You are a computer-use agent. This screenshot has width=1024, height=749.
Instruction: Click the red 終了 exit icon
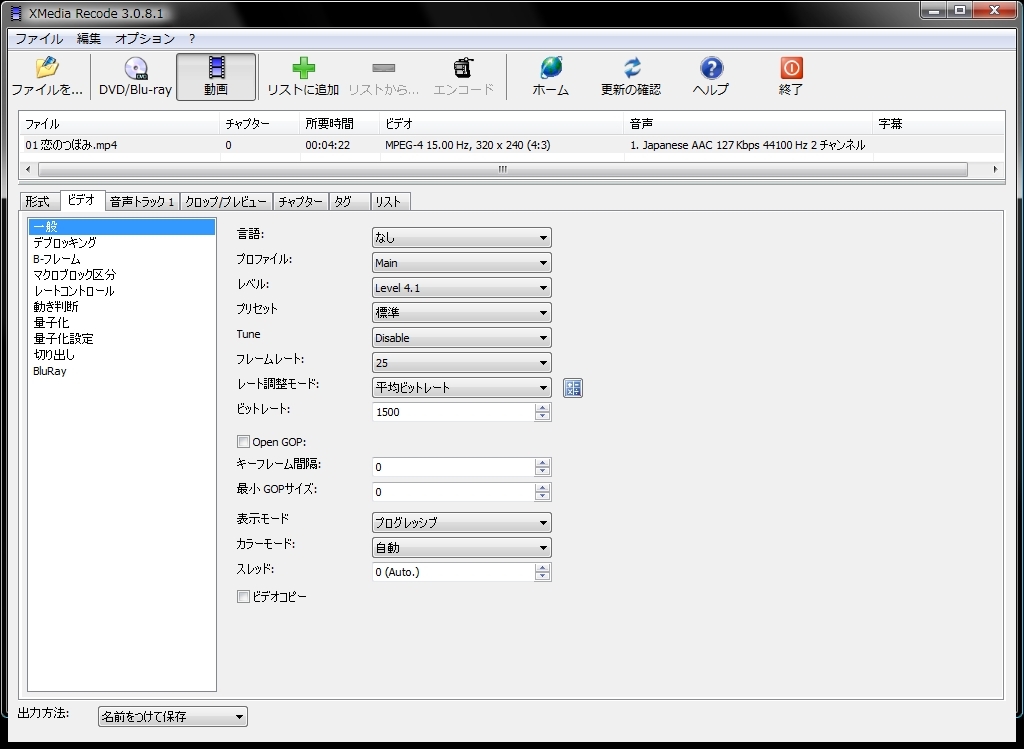tap(791, 69)
